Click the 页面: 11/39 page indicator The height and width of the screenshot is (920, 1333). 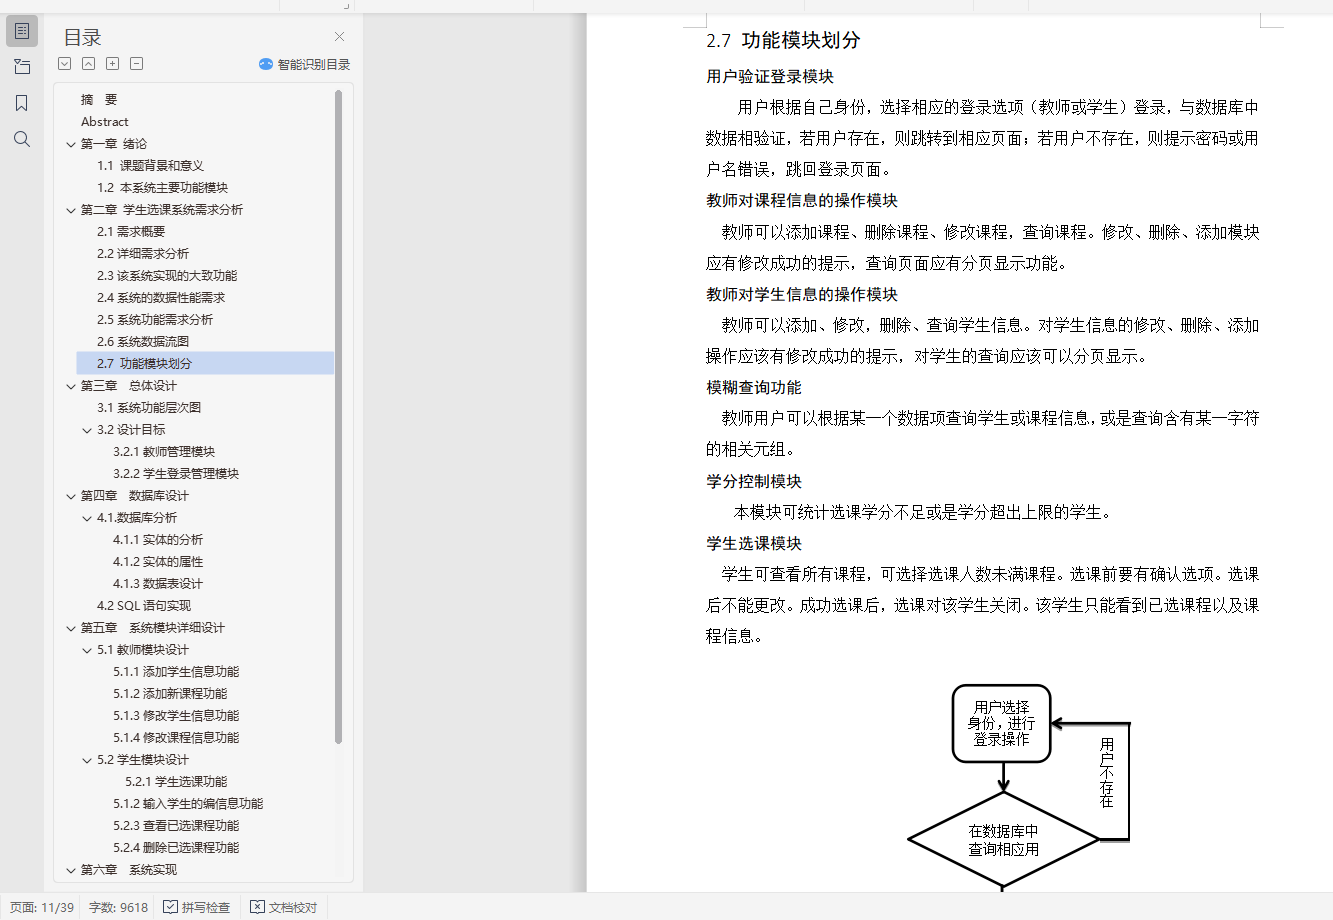tap(42, 907)
